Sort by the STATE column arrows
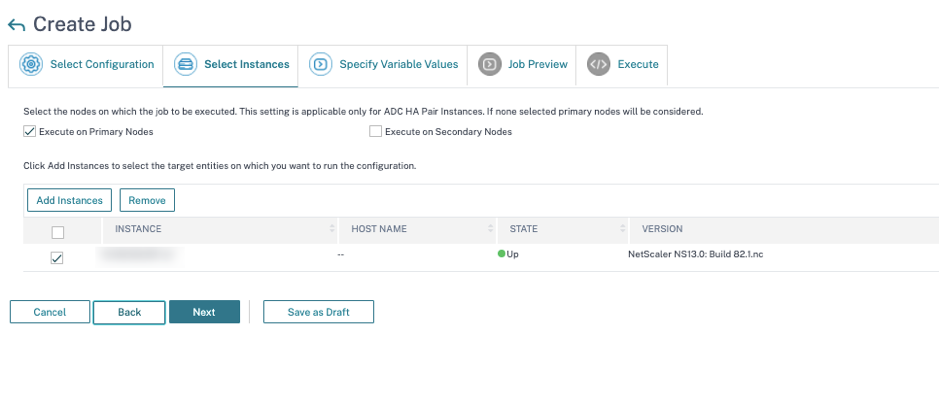This screenshot has height=404, width=939. 623,229
